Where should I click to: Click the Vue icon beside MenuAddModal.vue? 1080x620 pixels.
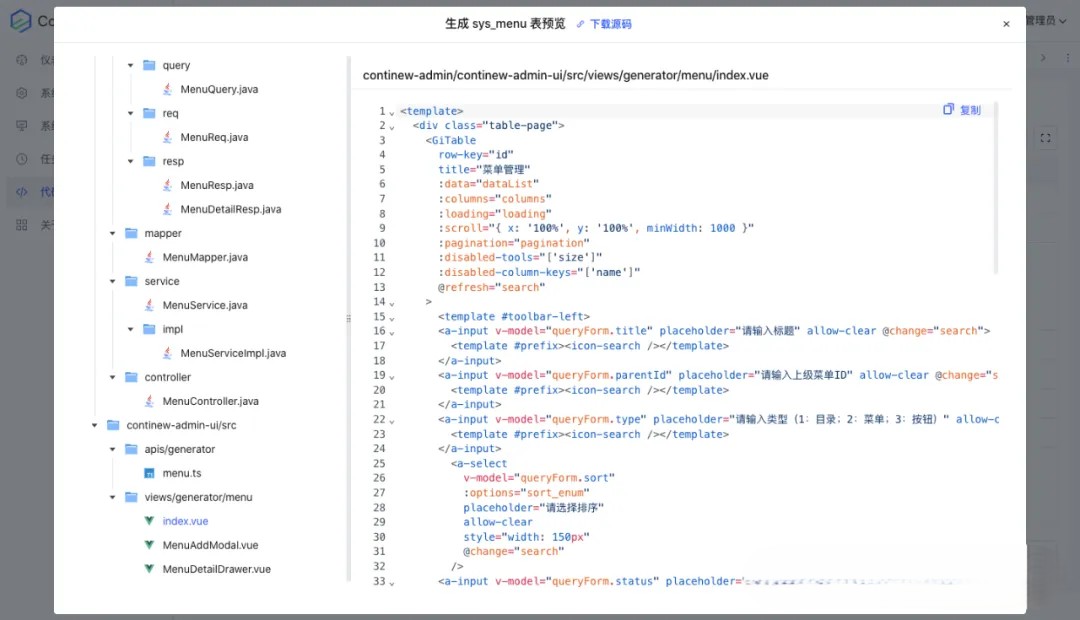(x=150, y=545)
